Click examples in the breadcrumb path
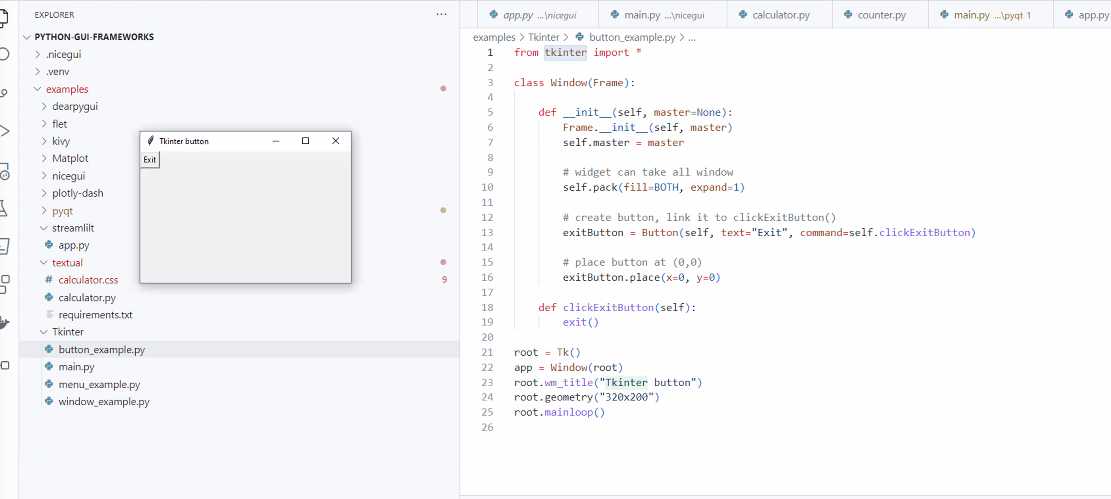The height and width of the screenshot is (499, 1111). pos(495,38)
